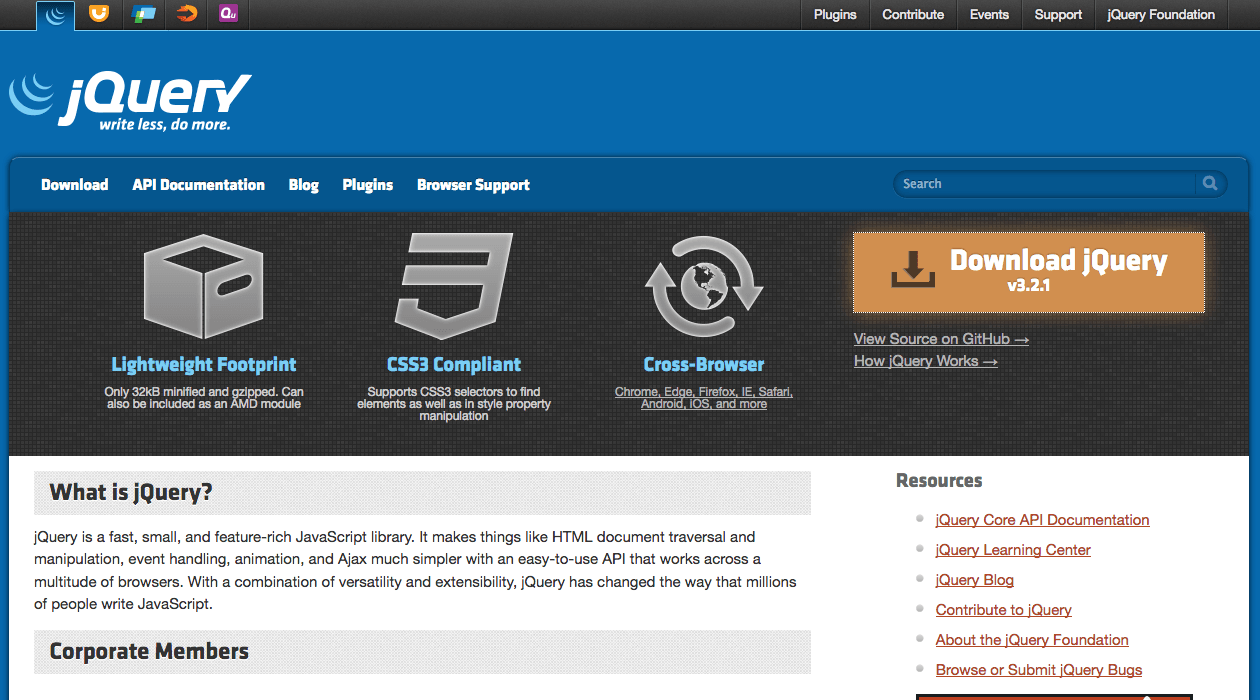This screenshot has width=1260, height=700.
Task: Click the search magnifier icon
Action: point(1210,183)
